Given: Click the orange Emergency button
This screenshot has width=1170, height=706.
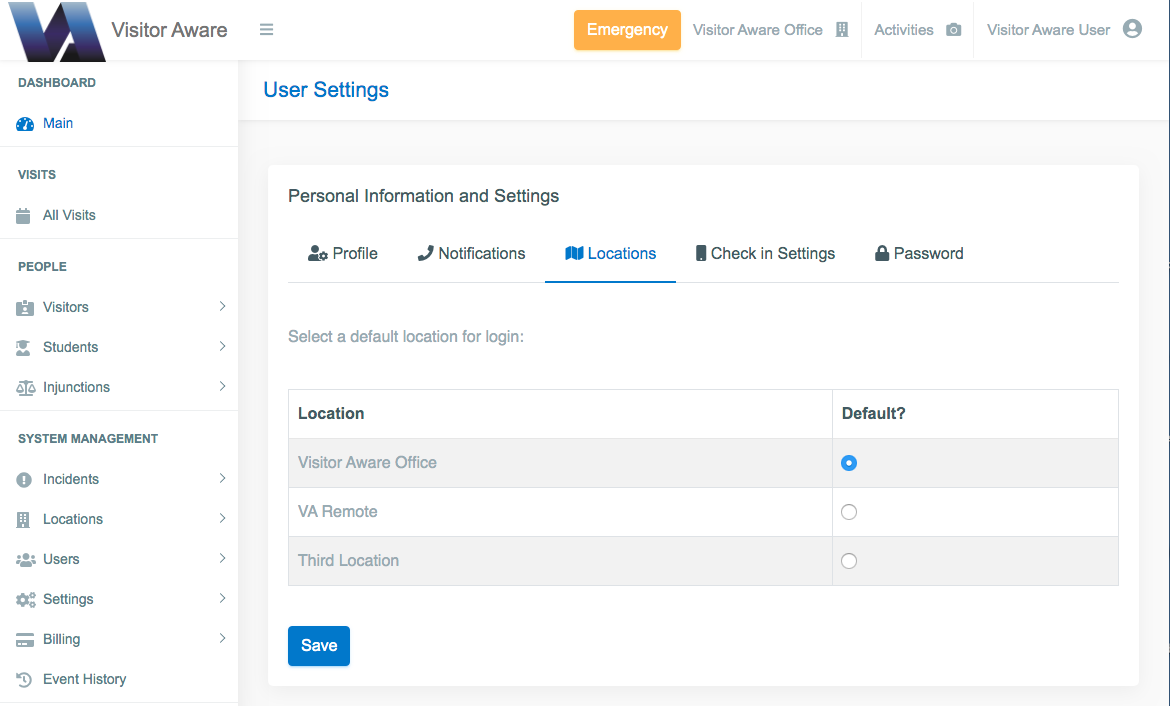Looking at the screenshot, I should tap(627, 30).
